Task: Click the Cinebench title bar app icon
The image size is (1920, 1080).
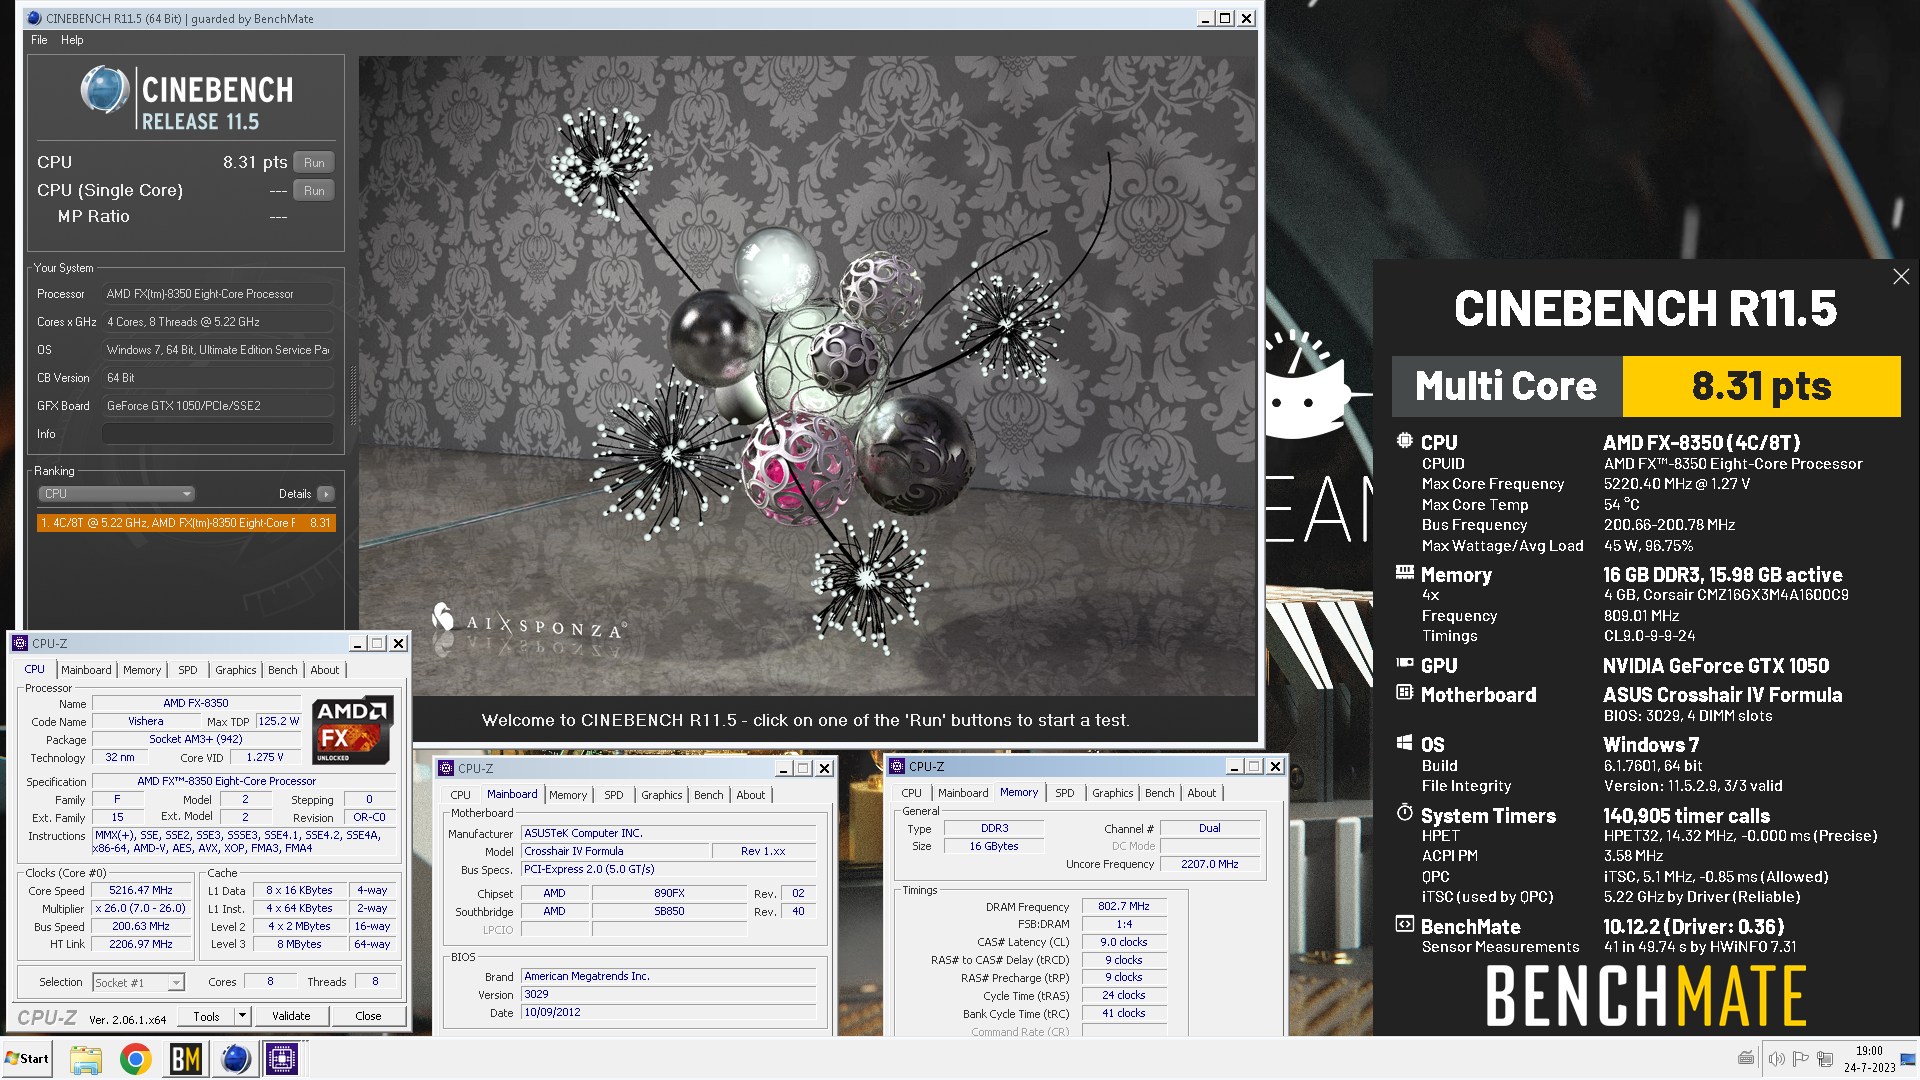Action: coord(34,18)
